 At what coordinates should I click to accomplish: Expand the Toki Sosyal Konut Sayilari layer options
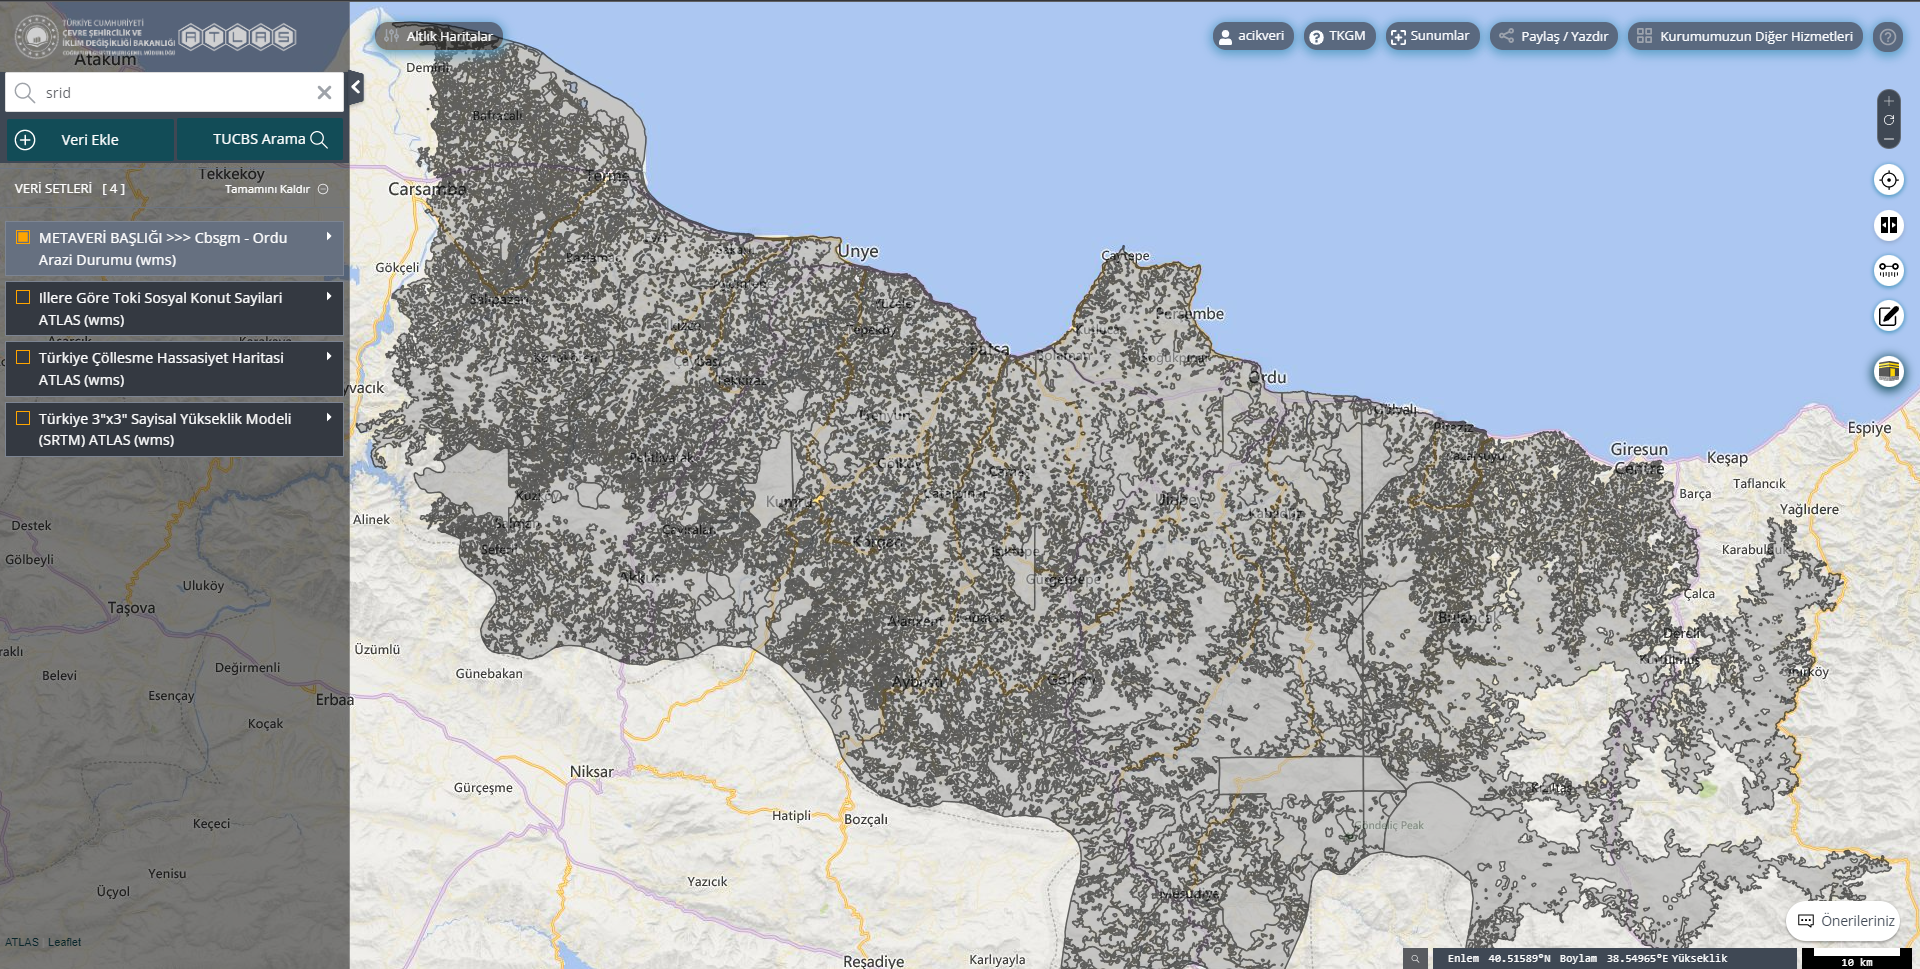pos(328,297)
